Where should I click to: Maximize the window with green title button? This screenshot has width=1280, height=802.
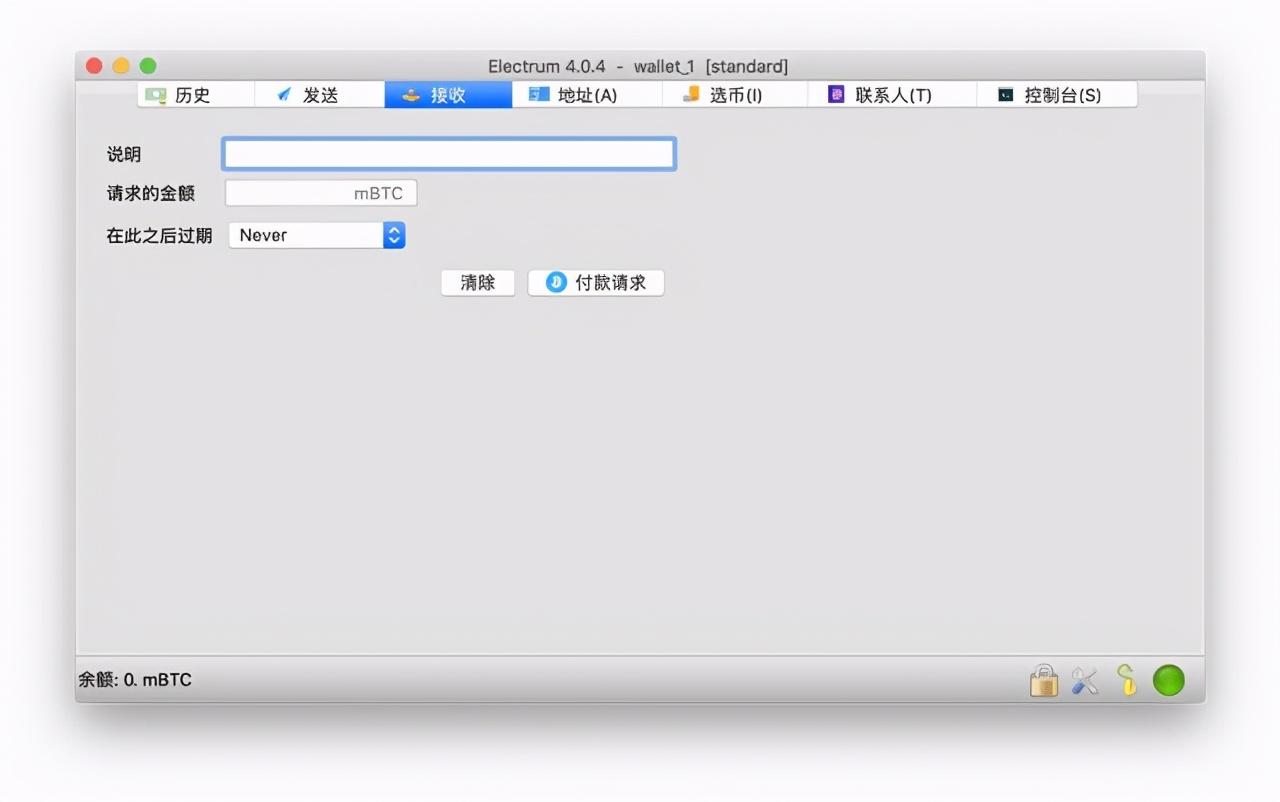point(148,66)
